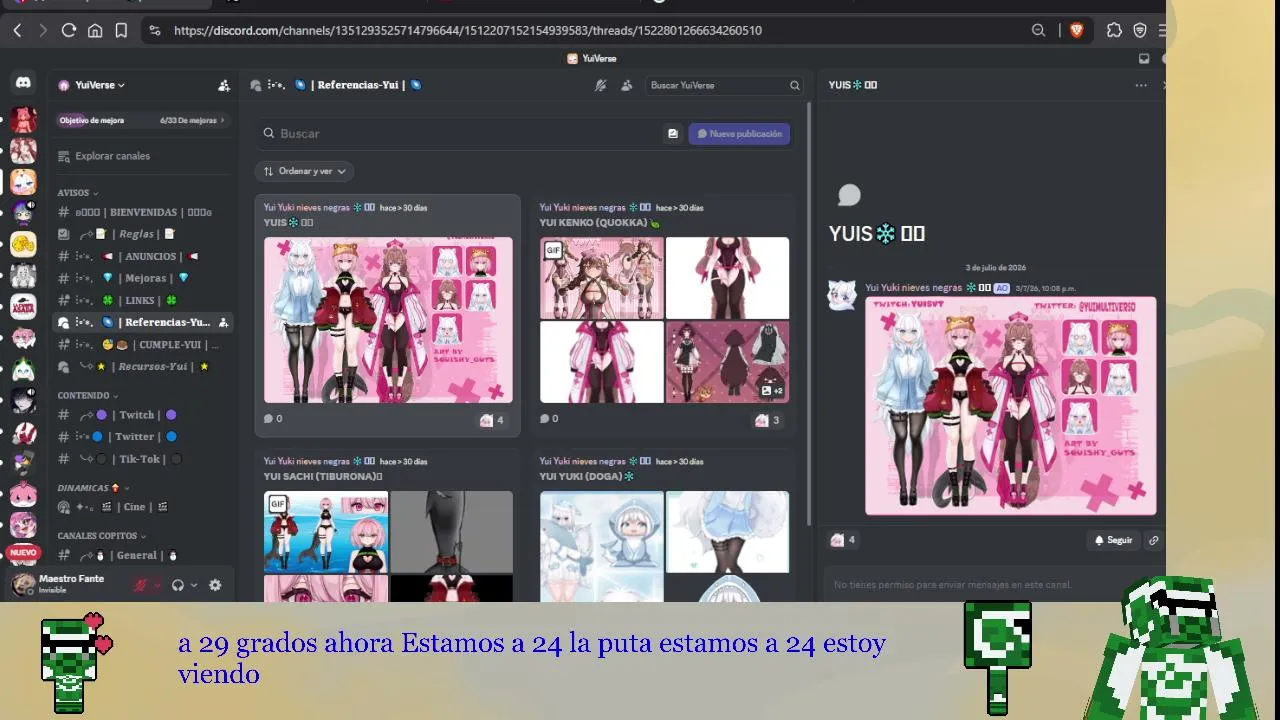Open user settings gear icon
Screen dimensions: 1280x720
point(215,585)
